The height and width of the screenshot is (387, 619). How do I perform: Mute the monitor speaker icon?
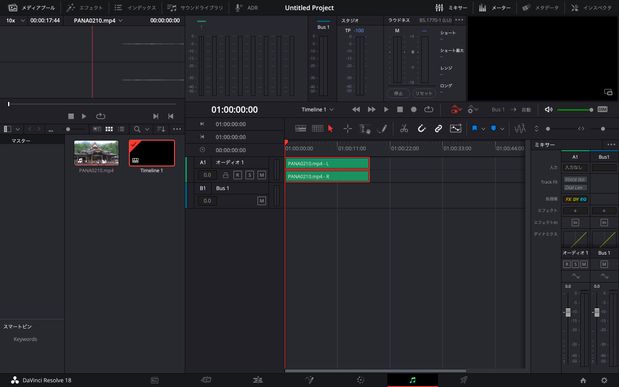coord(548,109)
